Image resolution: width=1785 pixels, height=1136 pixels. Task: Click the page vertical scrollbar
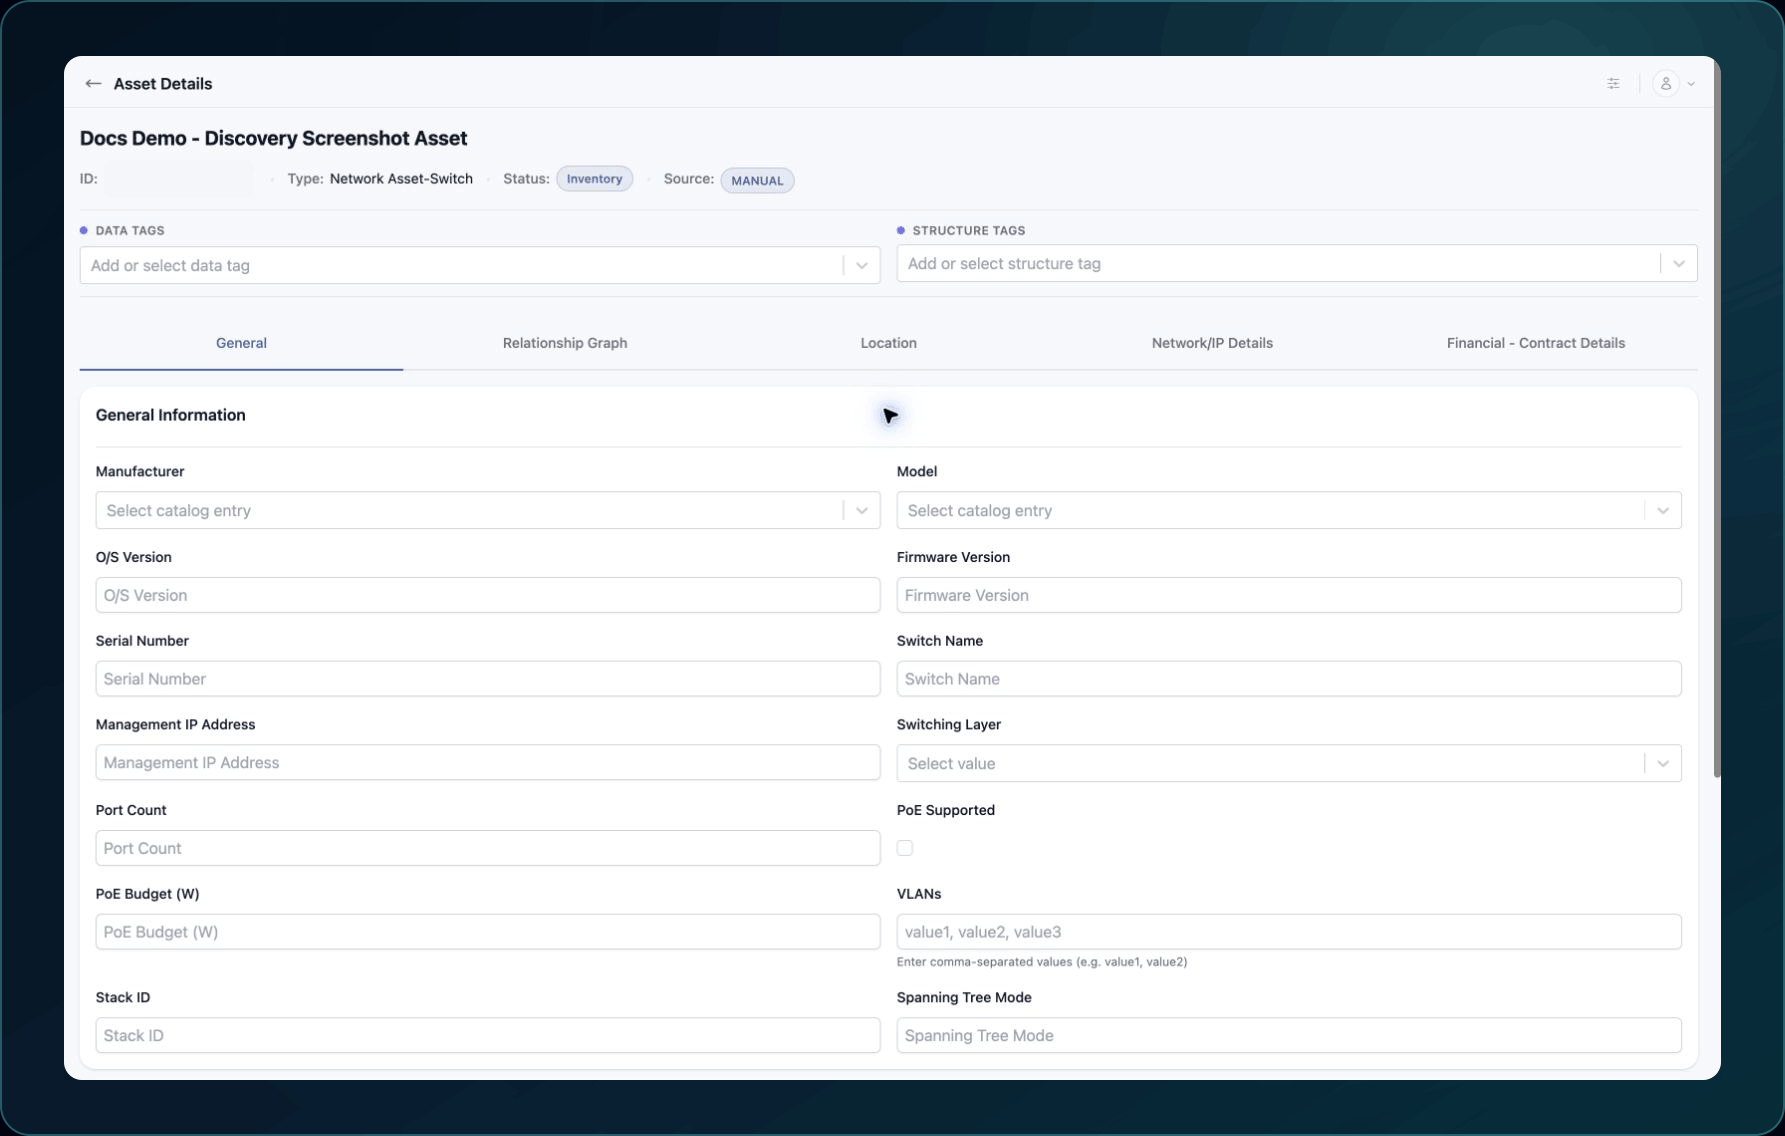(x=1716, y=420)
